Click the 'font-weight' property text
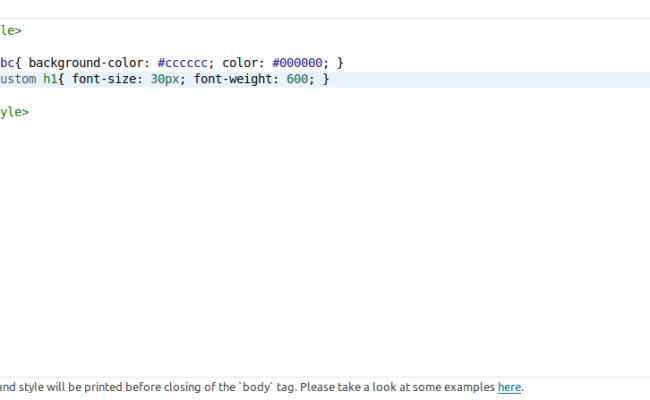 [x=233, y=79]
